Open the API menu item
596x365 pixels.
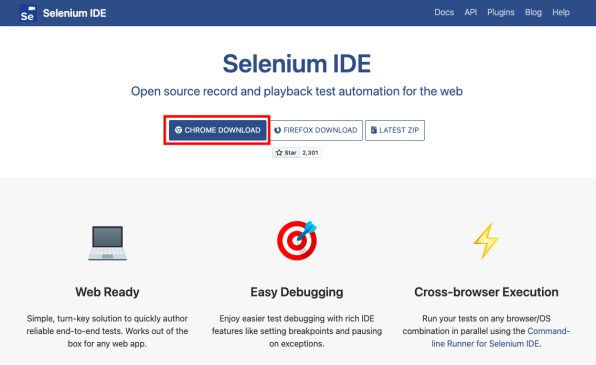[471, 13]
